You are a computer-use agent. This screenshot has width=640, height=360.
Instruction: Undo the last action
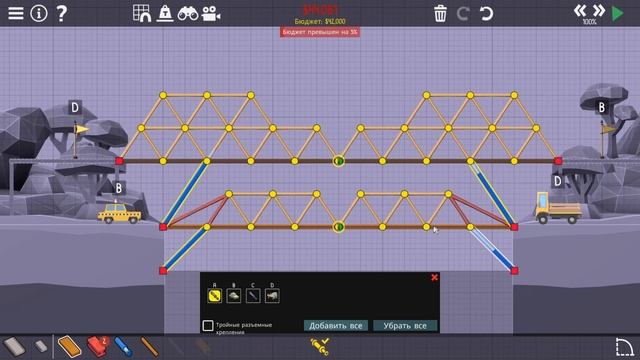pyautogui.click(x=486, y=13)
